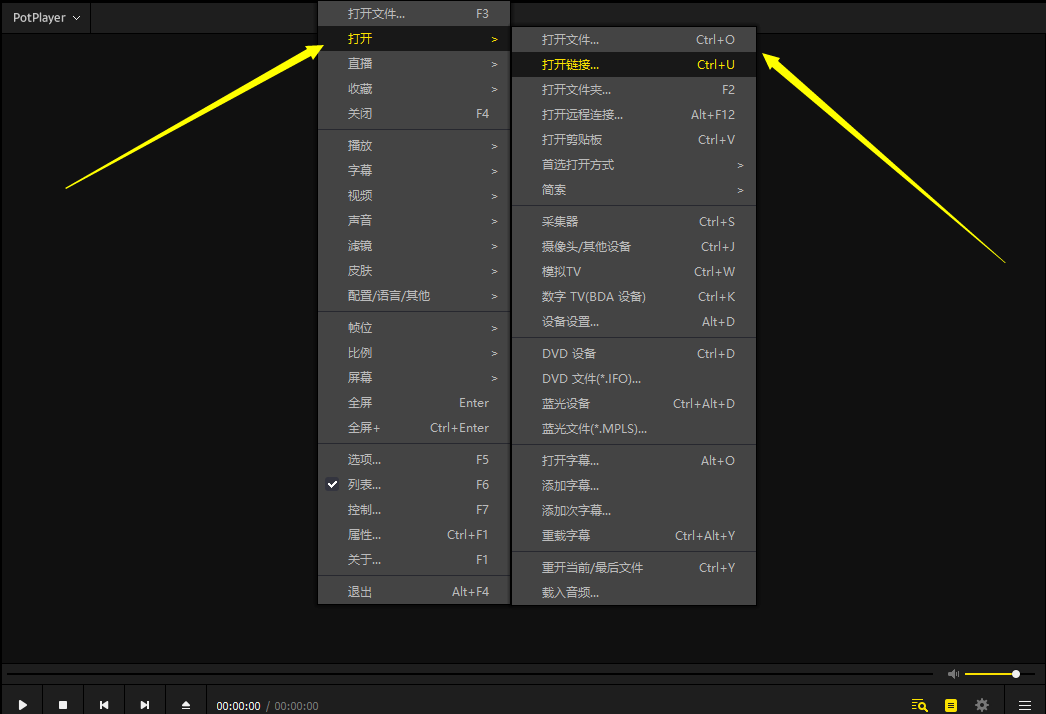
Task: Expand the PotPlayer title dropdown
Action: click(x=46, y=18)
